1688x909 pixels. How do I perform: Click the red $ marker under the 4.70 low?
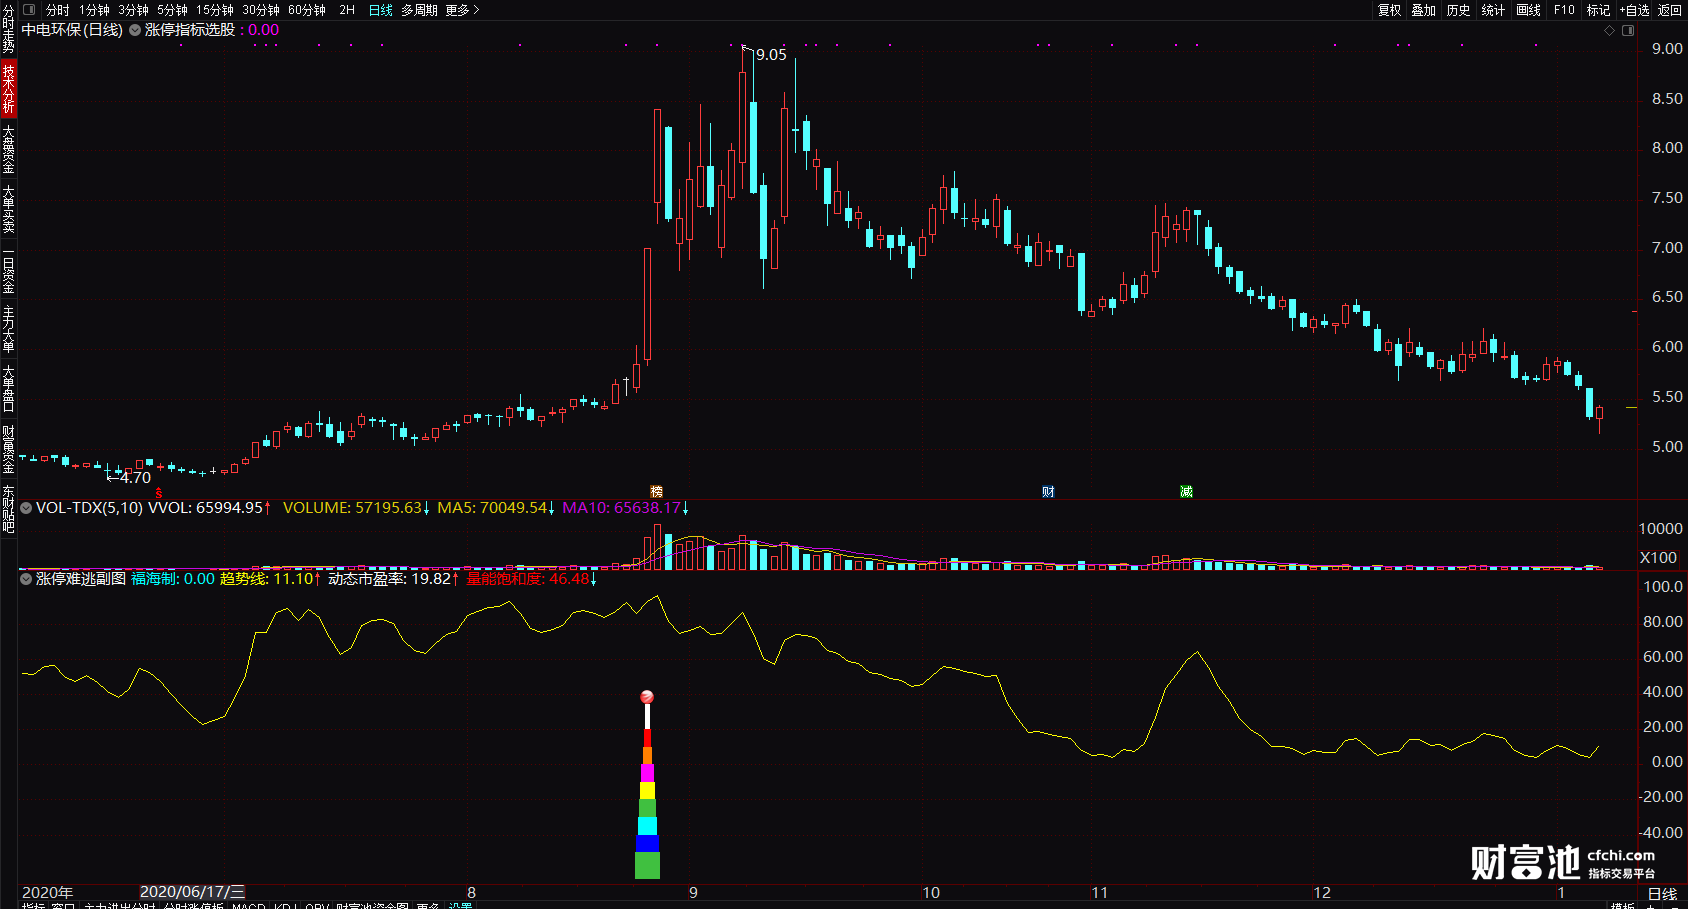point(158,493)
